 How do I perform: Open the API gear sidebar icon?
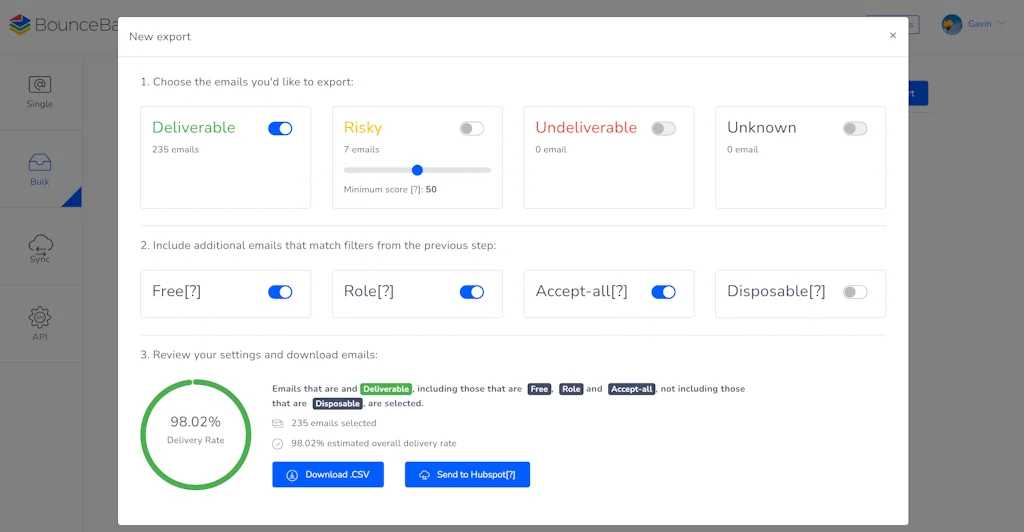40,318
